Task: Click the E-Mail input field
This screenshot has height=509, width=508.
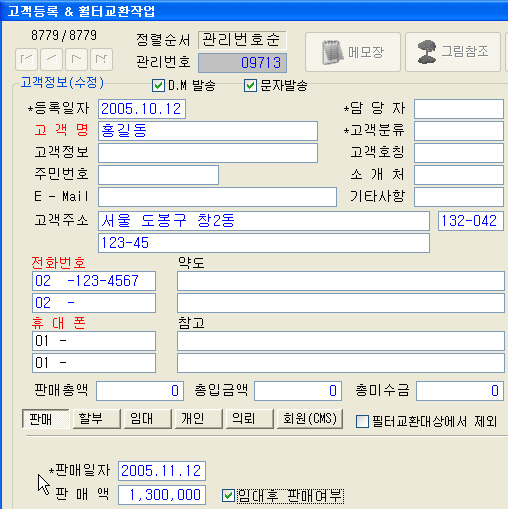Action: (x=217, y=197)
